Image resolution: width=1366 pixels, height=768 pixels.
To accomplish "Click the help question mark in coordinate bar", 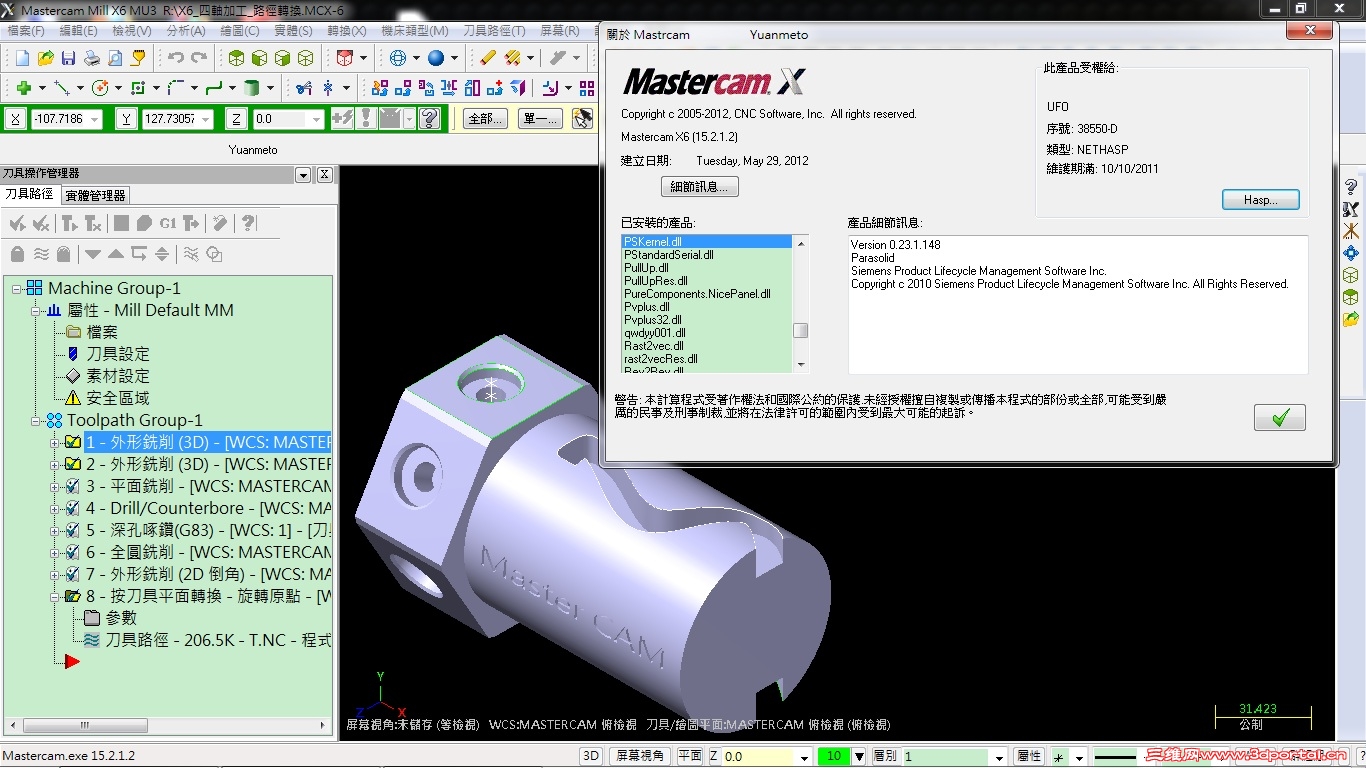I will (x=430, y=119).
